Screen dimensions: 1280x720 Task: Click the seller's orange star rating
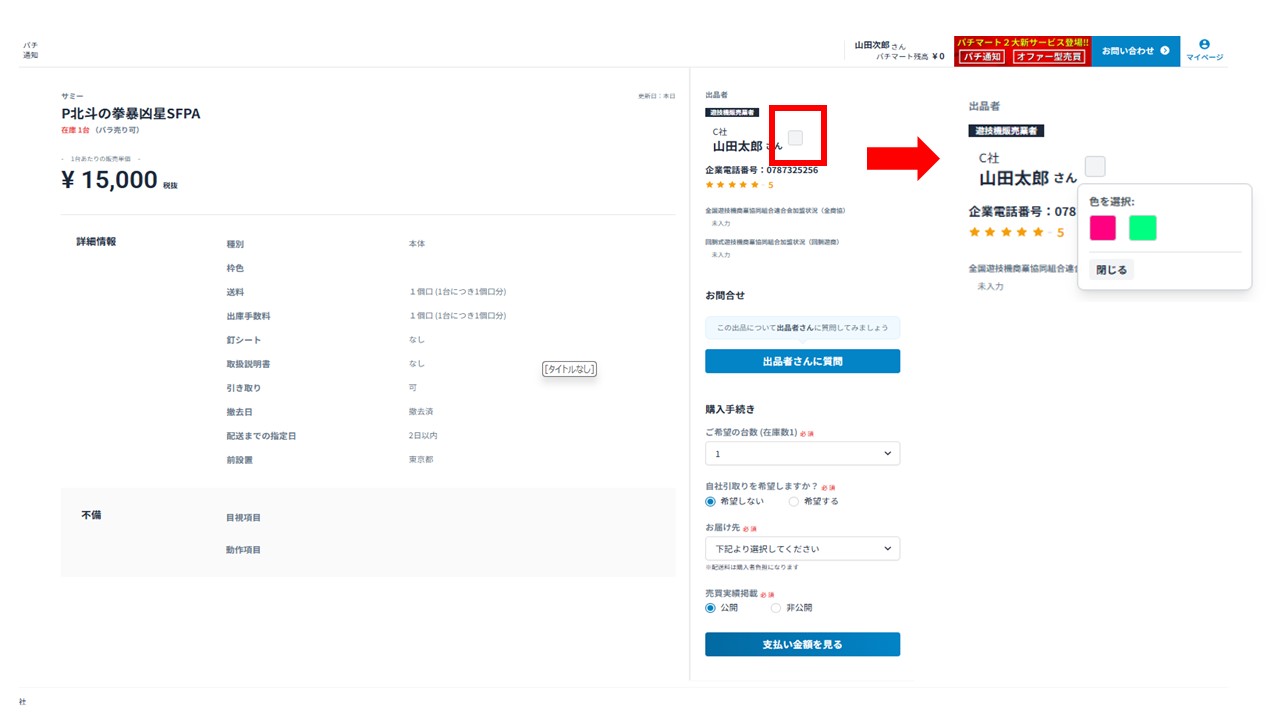click(734, 185)
